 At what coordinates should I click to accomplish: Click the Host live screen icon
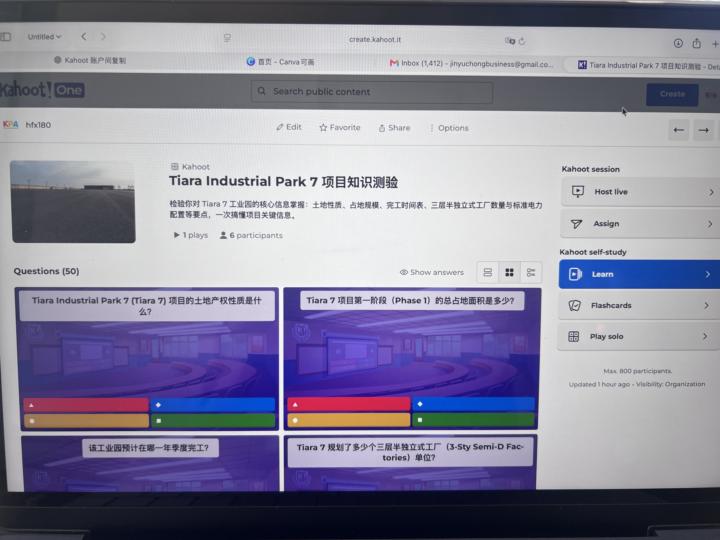point(578,191)
